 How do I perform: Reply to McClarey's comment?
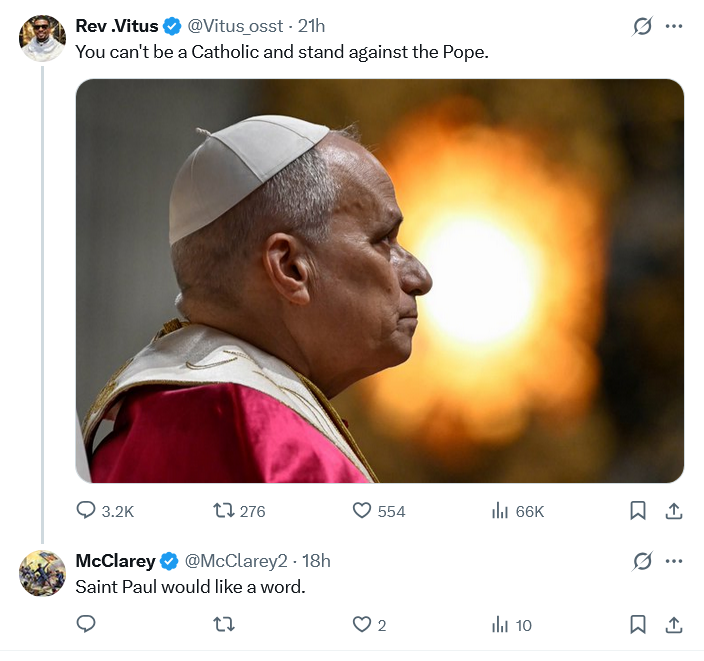[x=87, y=625]
